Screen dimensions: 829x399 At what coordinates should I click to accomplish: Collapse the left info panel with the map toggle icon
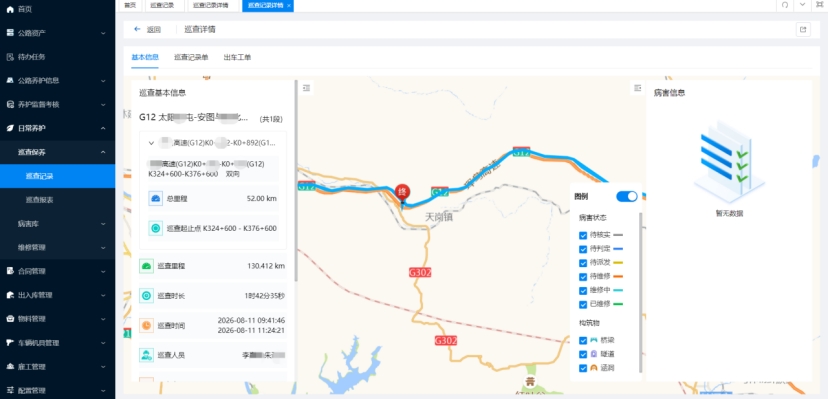tap(306, 88)
